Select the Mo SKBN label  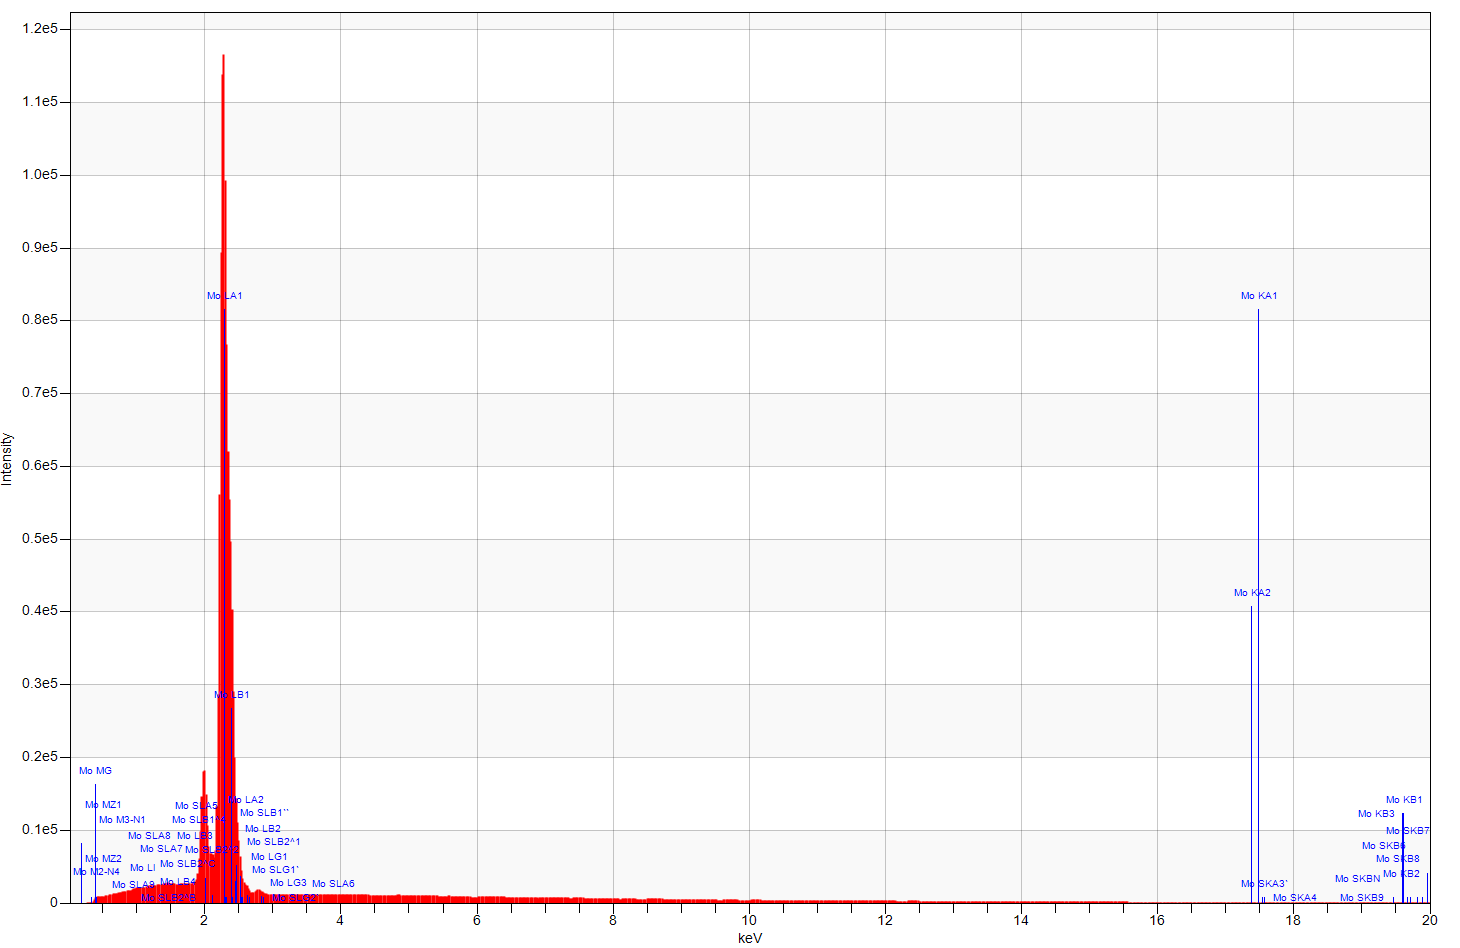[1357, 879]
